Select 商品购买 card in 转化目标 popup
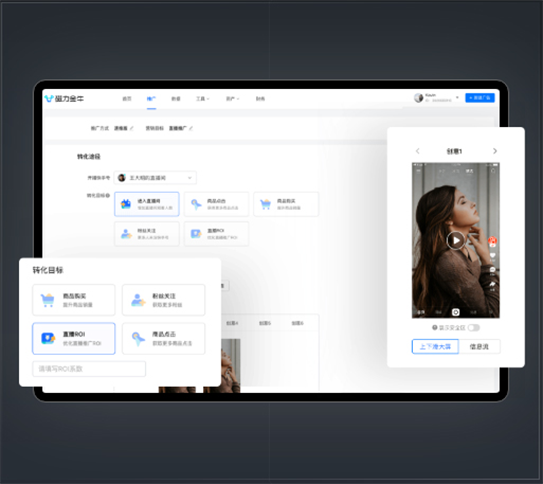 [74, 300]
